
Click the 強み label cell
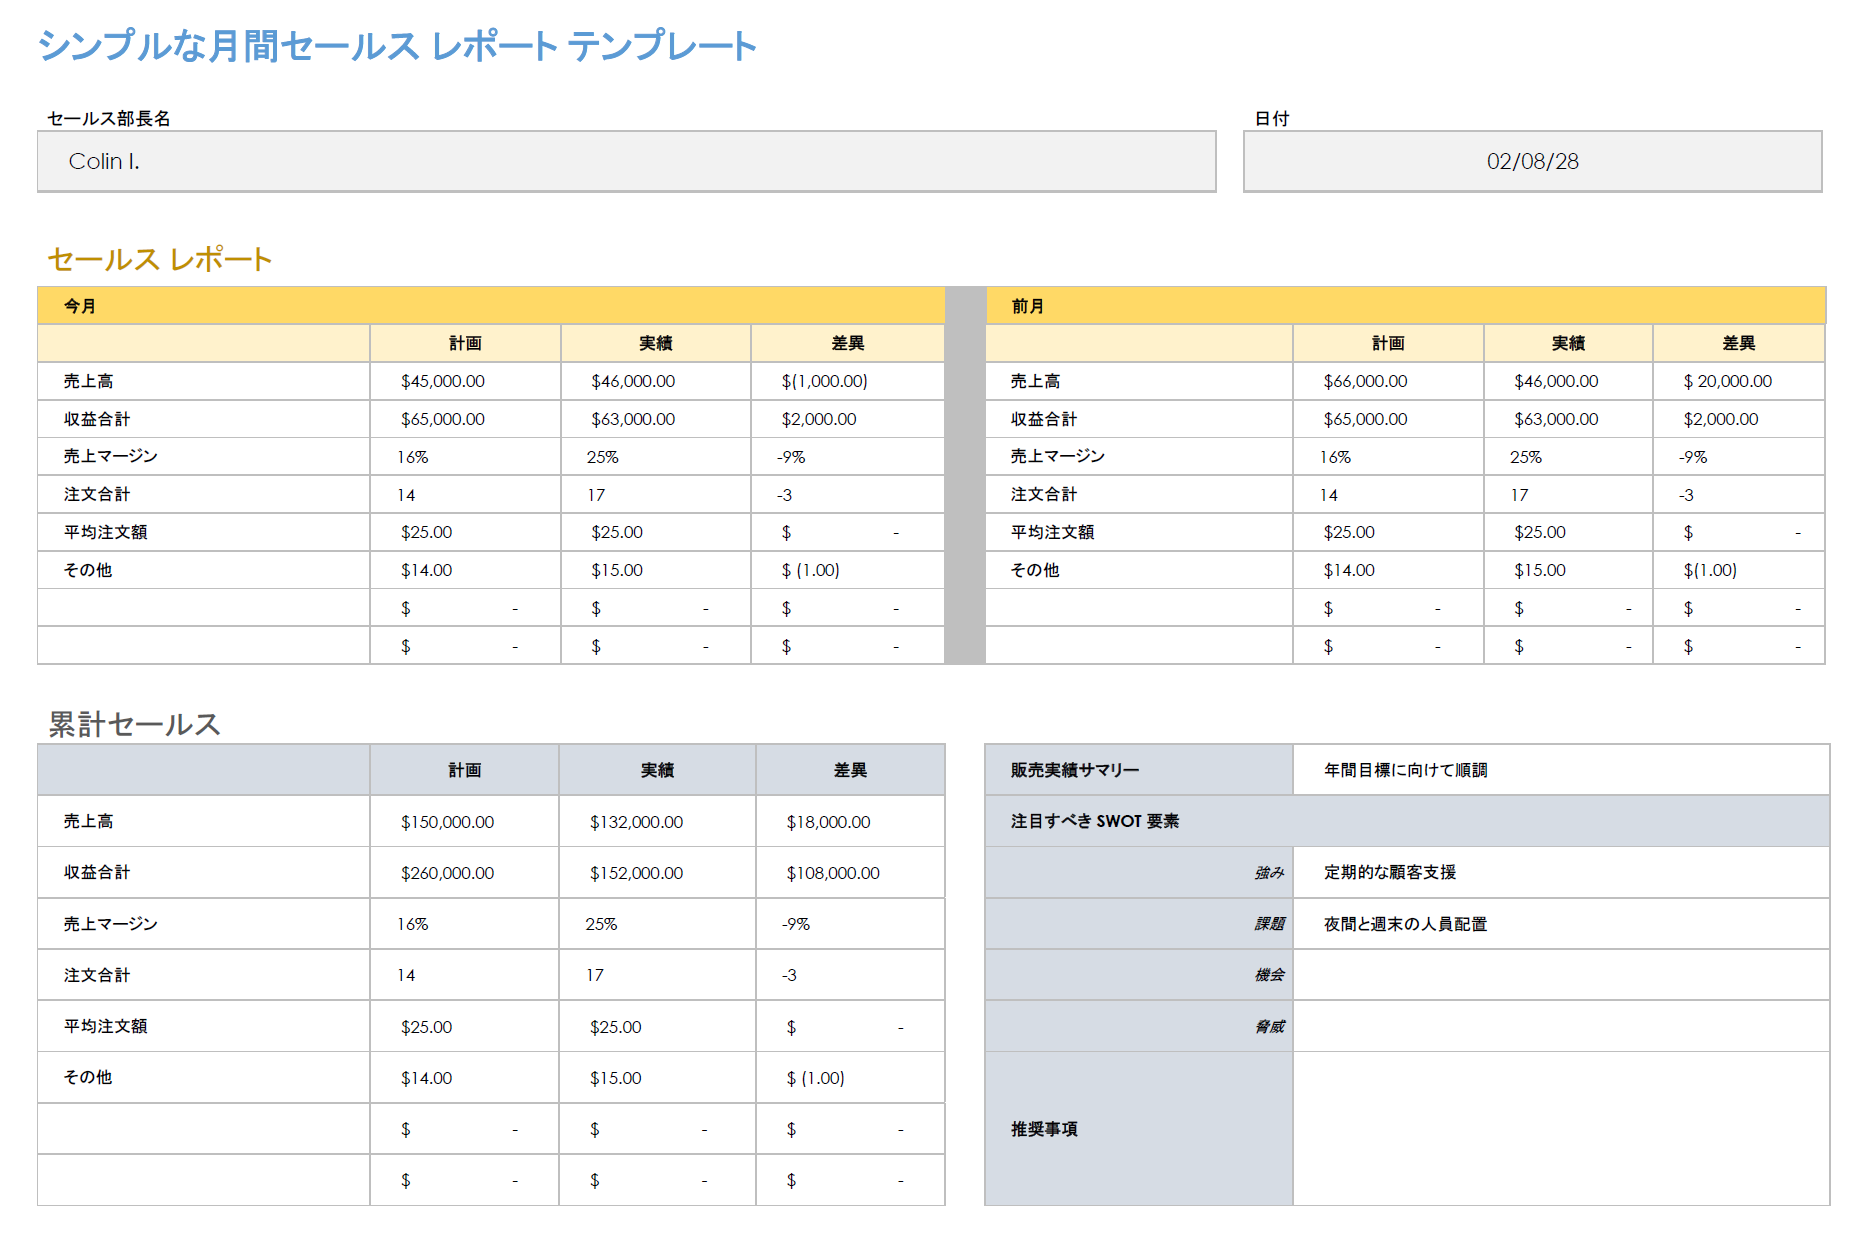tap(1139, 872)
